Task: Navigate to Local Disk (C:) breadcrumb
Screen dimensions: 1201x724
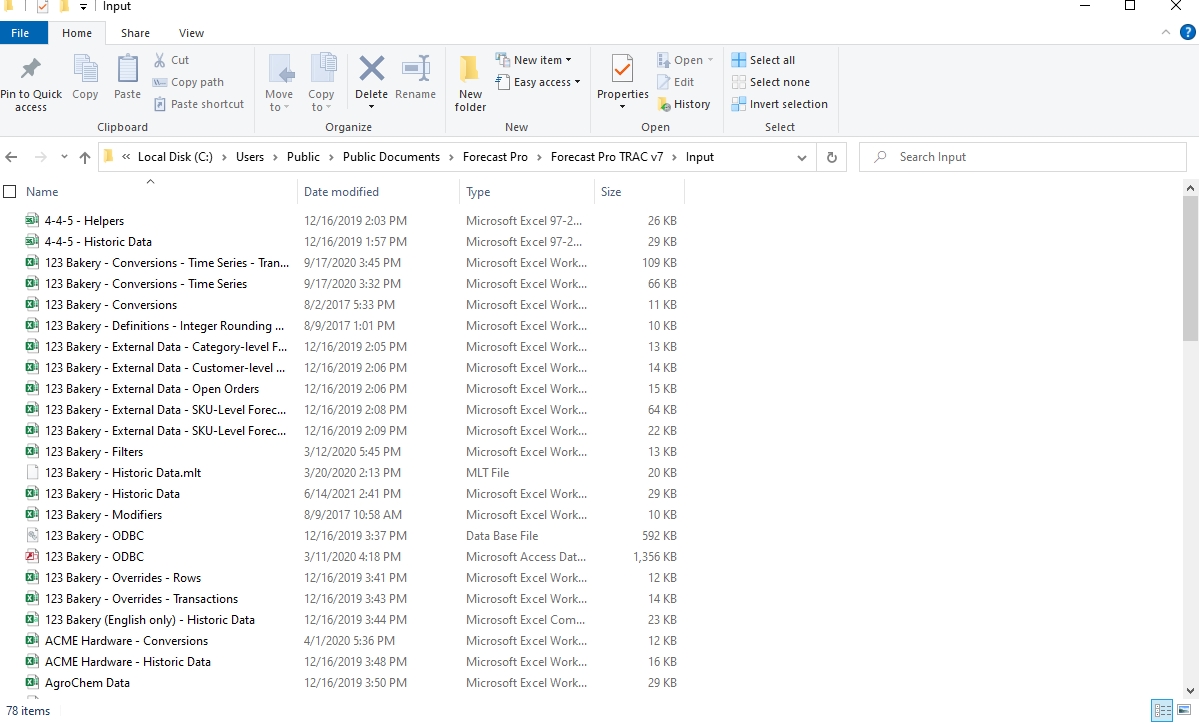Action: (175, 157)
